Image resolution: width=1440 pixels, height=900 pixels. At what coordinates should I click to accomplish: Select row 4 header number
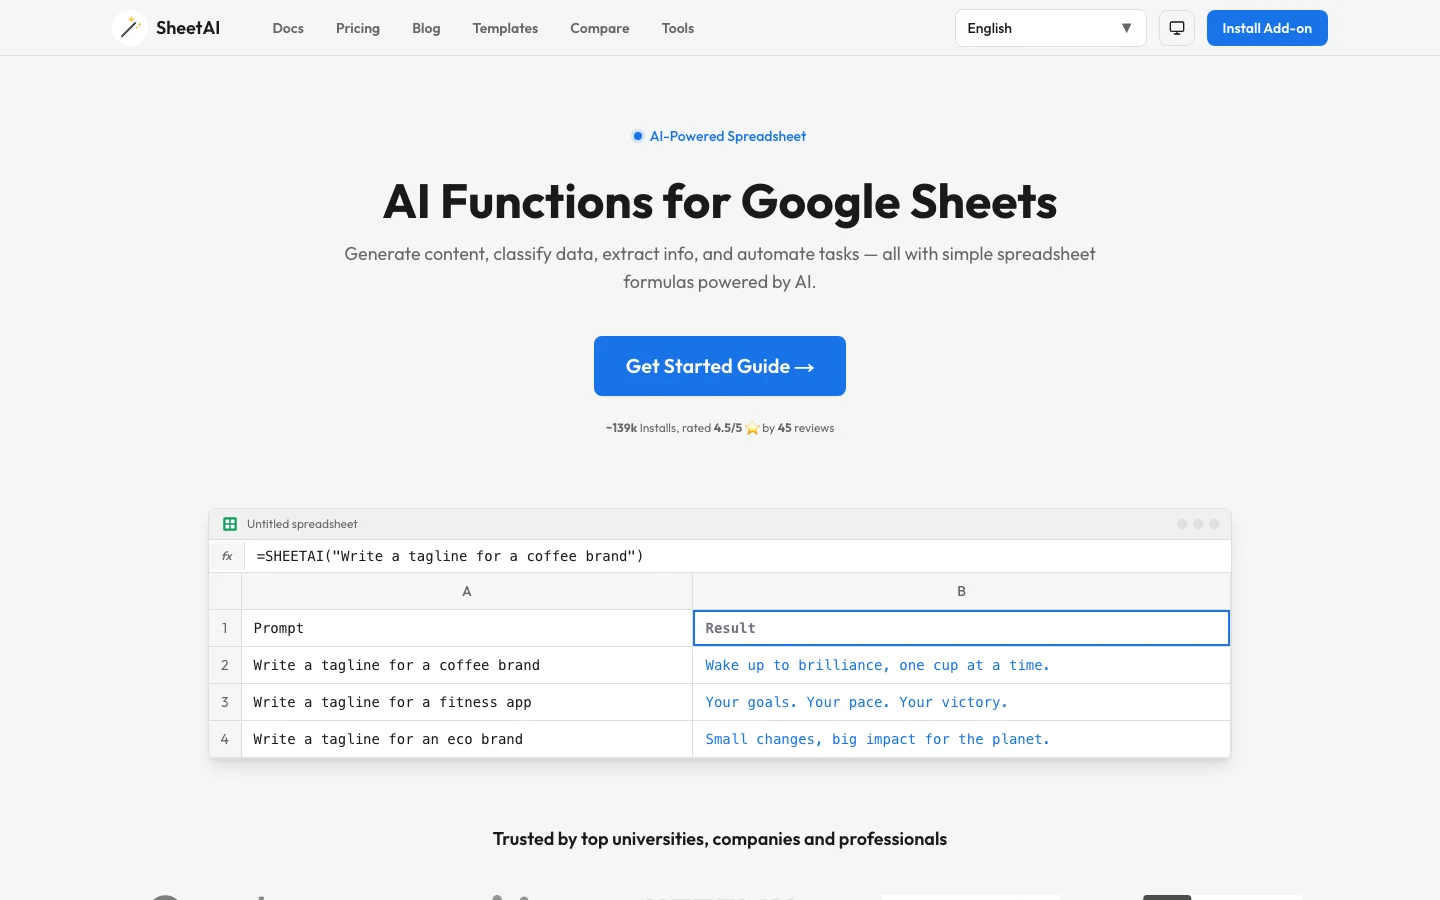click(225, 739)
